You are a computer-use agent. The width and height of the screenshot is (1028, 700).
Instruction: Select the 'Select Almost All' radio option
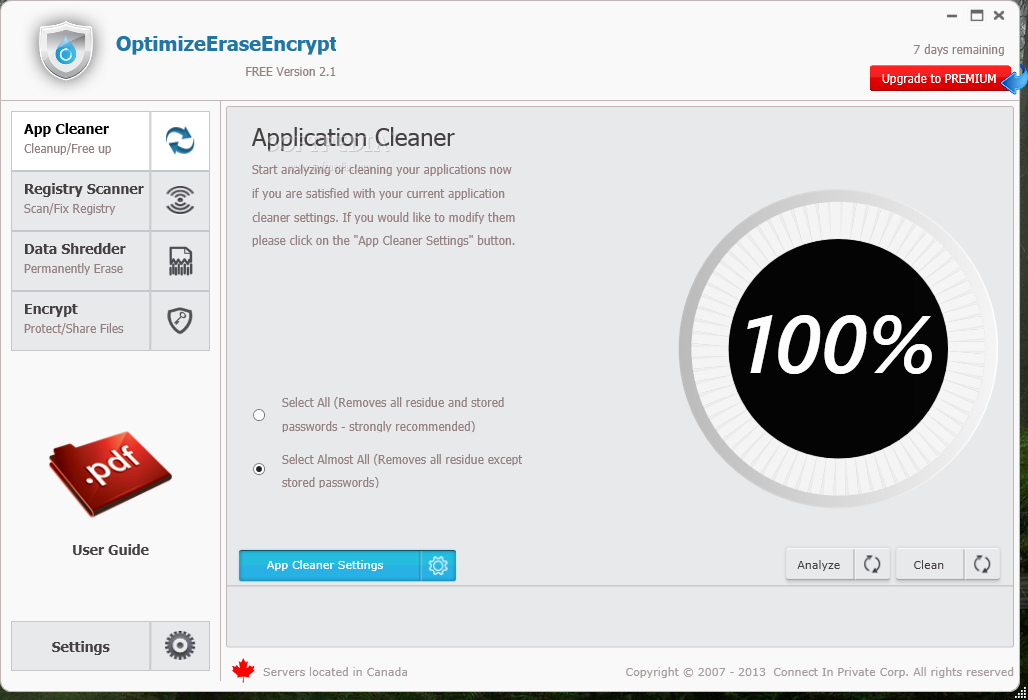[x=259, y=469]
